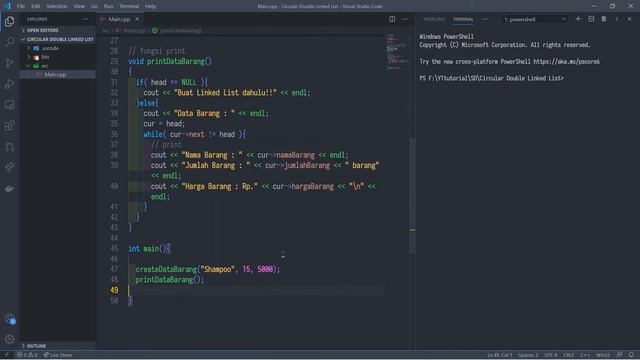This screenshot has height=360, width=640.
Task: Kill the terminal with trash icon
Action: (x=604, y=19)
